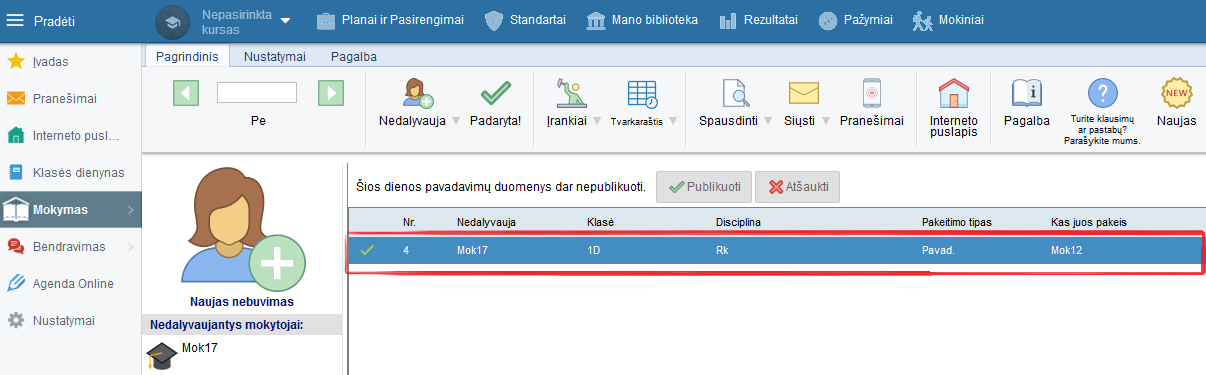The height and width of the screenshot is (375, 1206).
Task: Click the green next day arrow
Action: click(x=331, y=93)
